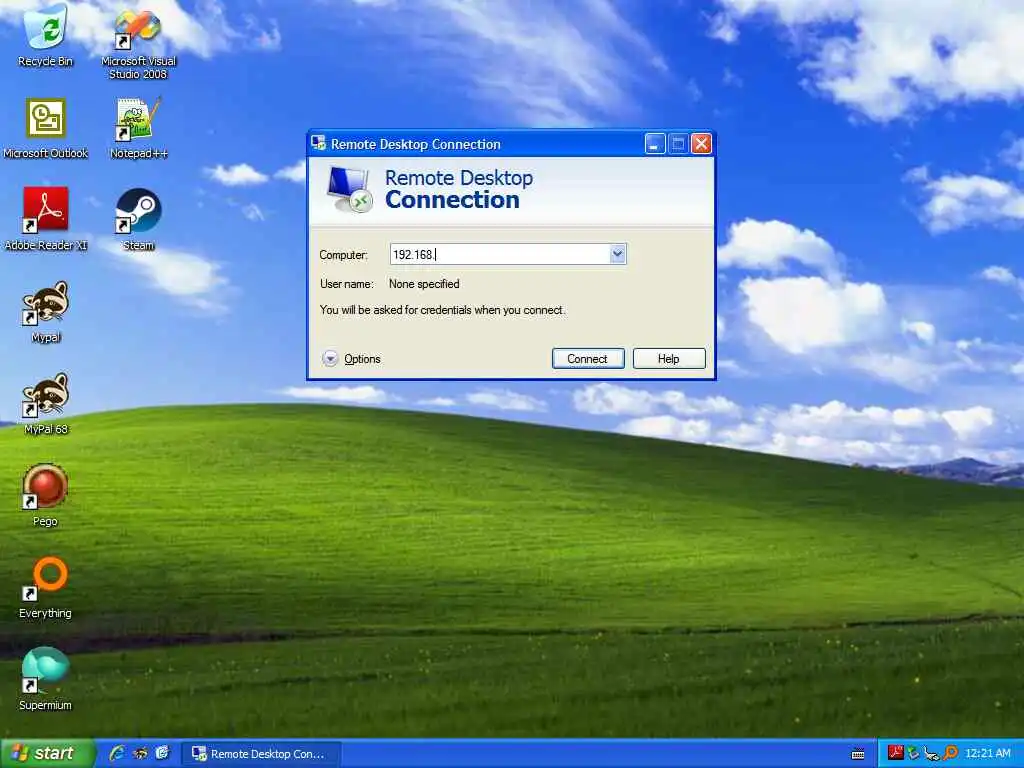The width and height of the screenshot is (1024, 768).
Task: Select the Mypal desktop shortcut
Action: (x=46, y=312)
